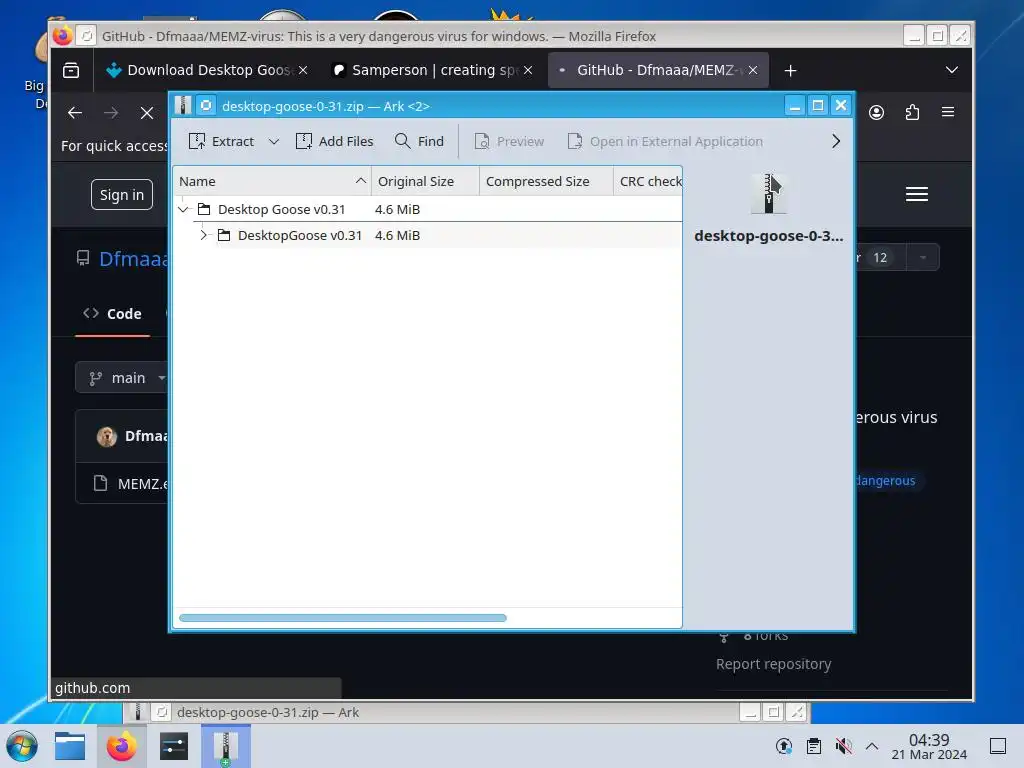Click show desktop button in taskbar
The image size is (1024, 768).
click(x=998, y=746)
